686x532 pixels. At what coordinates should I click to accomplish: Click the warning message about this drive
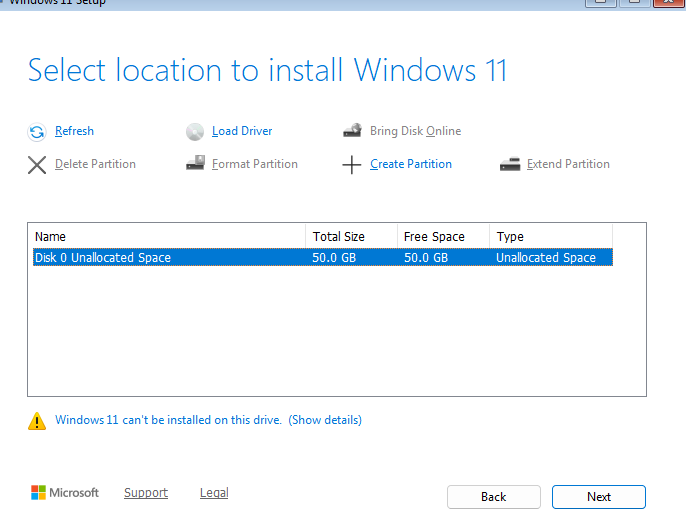pos(168,420)
